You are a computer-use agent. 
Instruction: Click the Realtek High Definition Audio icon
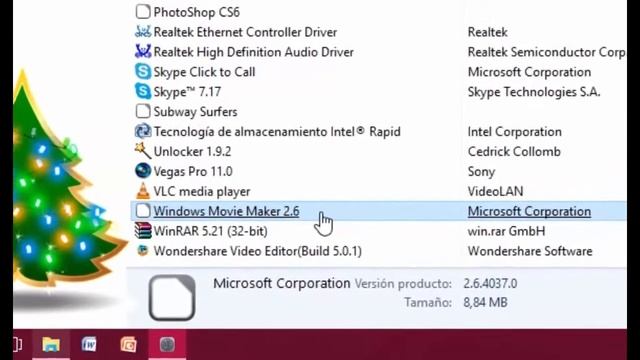click(x=143, y=51)
